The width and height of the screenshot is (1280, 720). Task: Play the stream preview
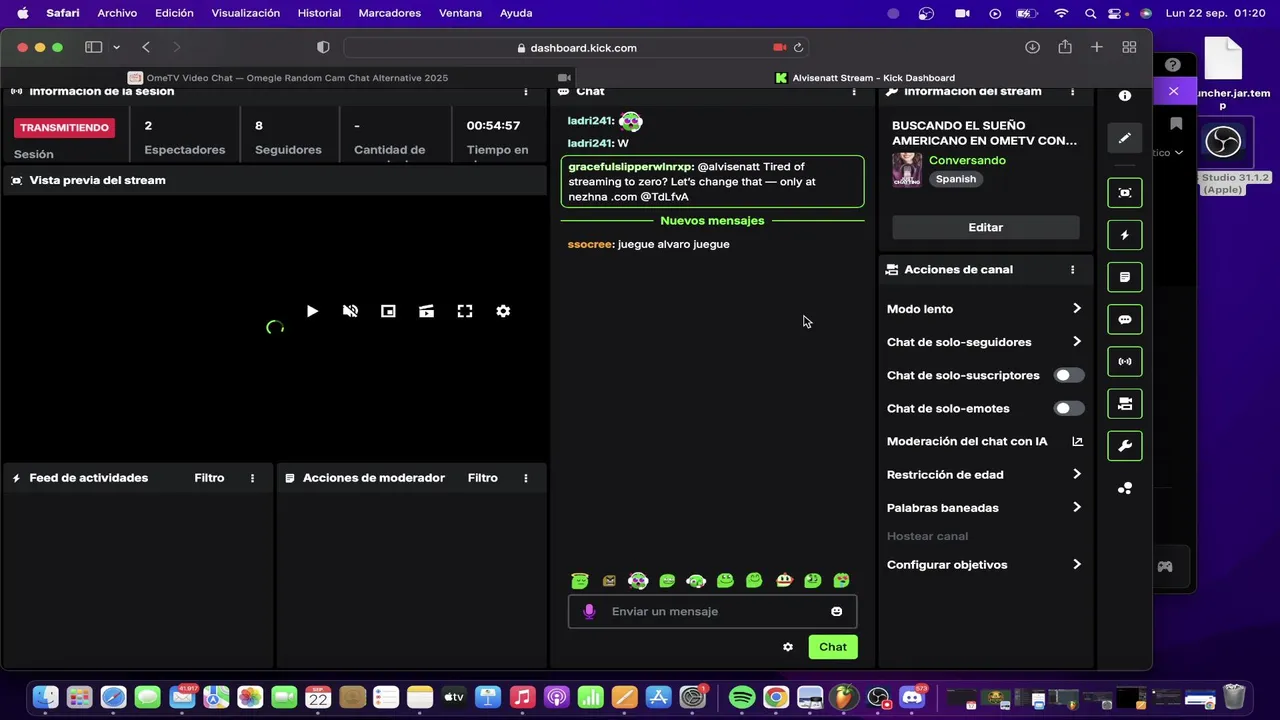pos(312,311)
